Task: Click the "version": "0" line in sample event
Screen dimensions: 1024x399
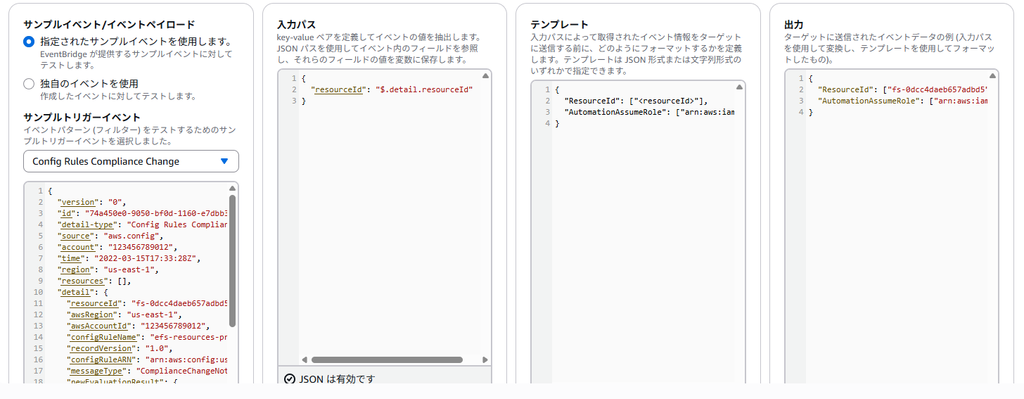Action: (92, 202)
